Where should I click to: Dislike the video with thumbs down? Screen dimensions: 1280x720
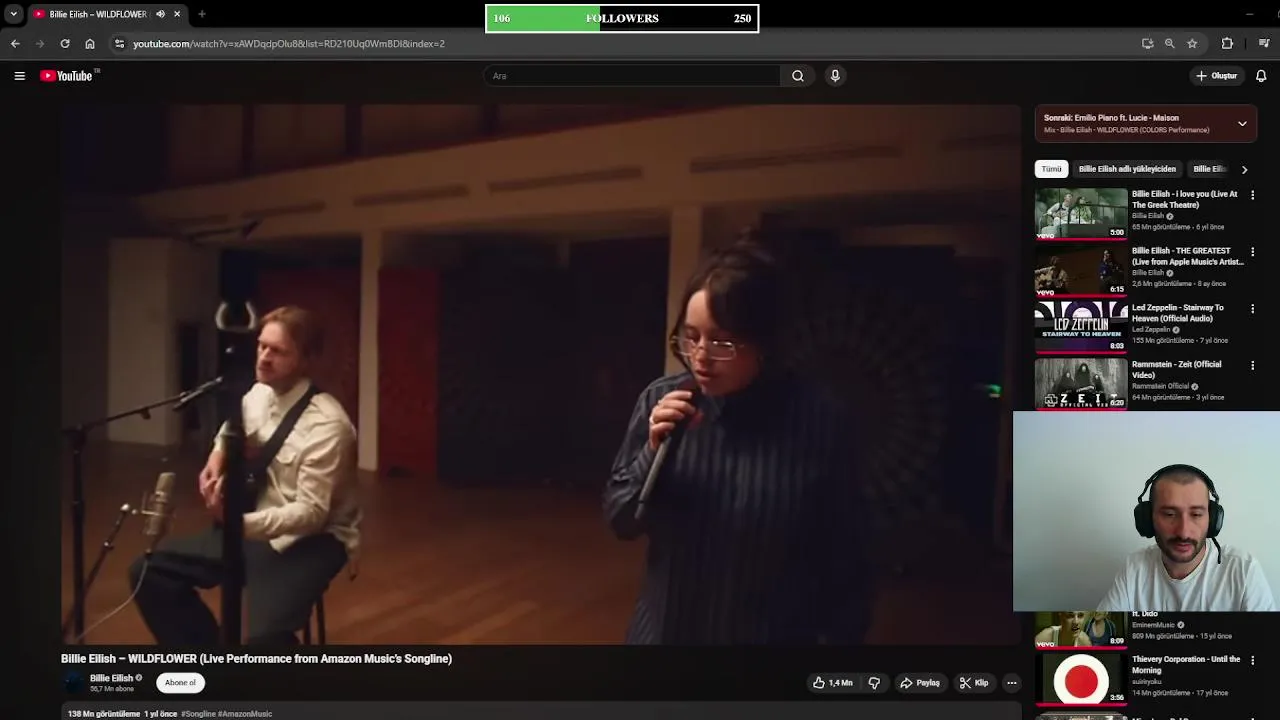(874, 683)
